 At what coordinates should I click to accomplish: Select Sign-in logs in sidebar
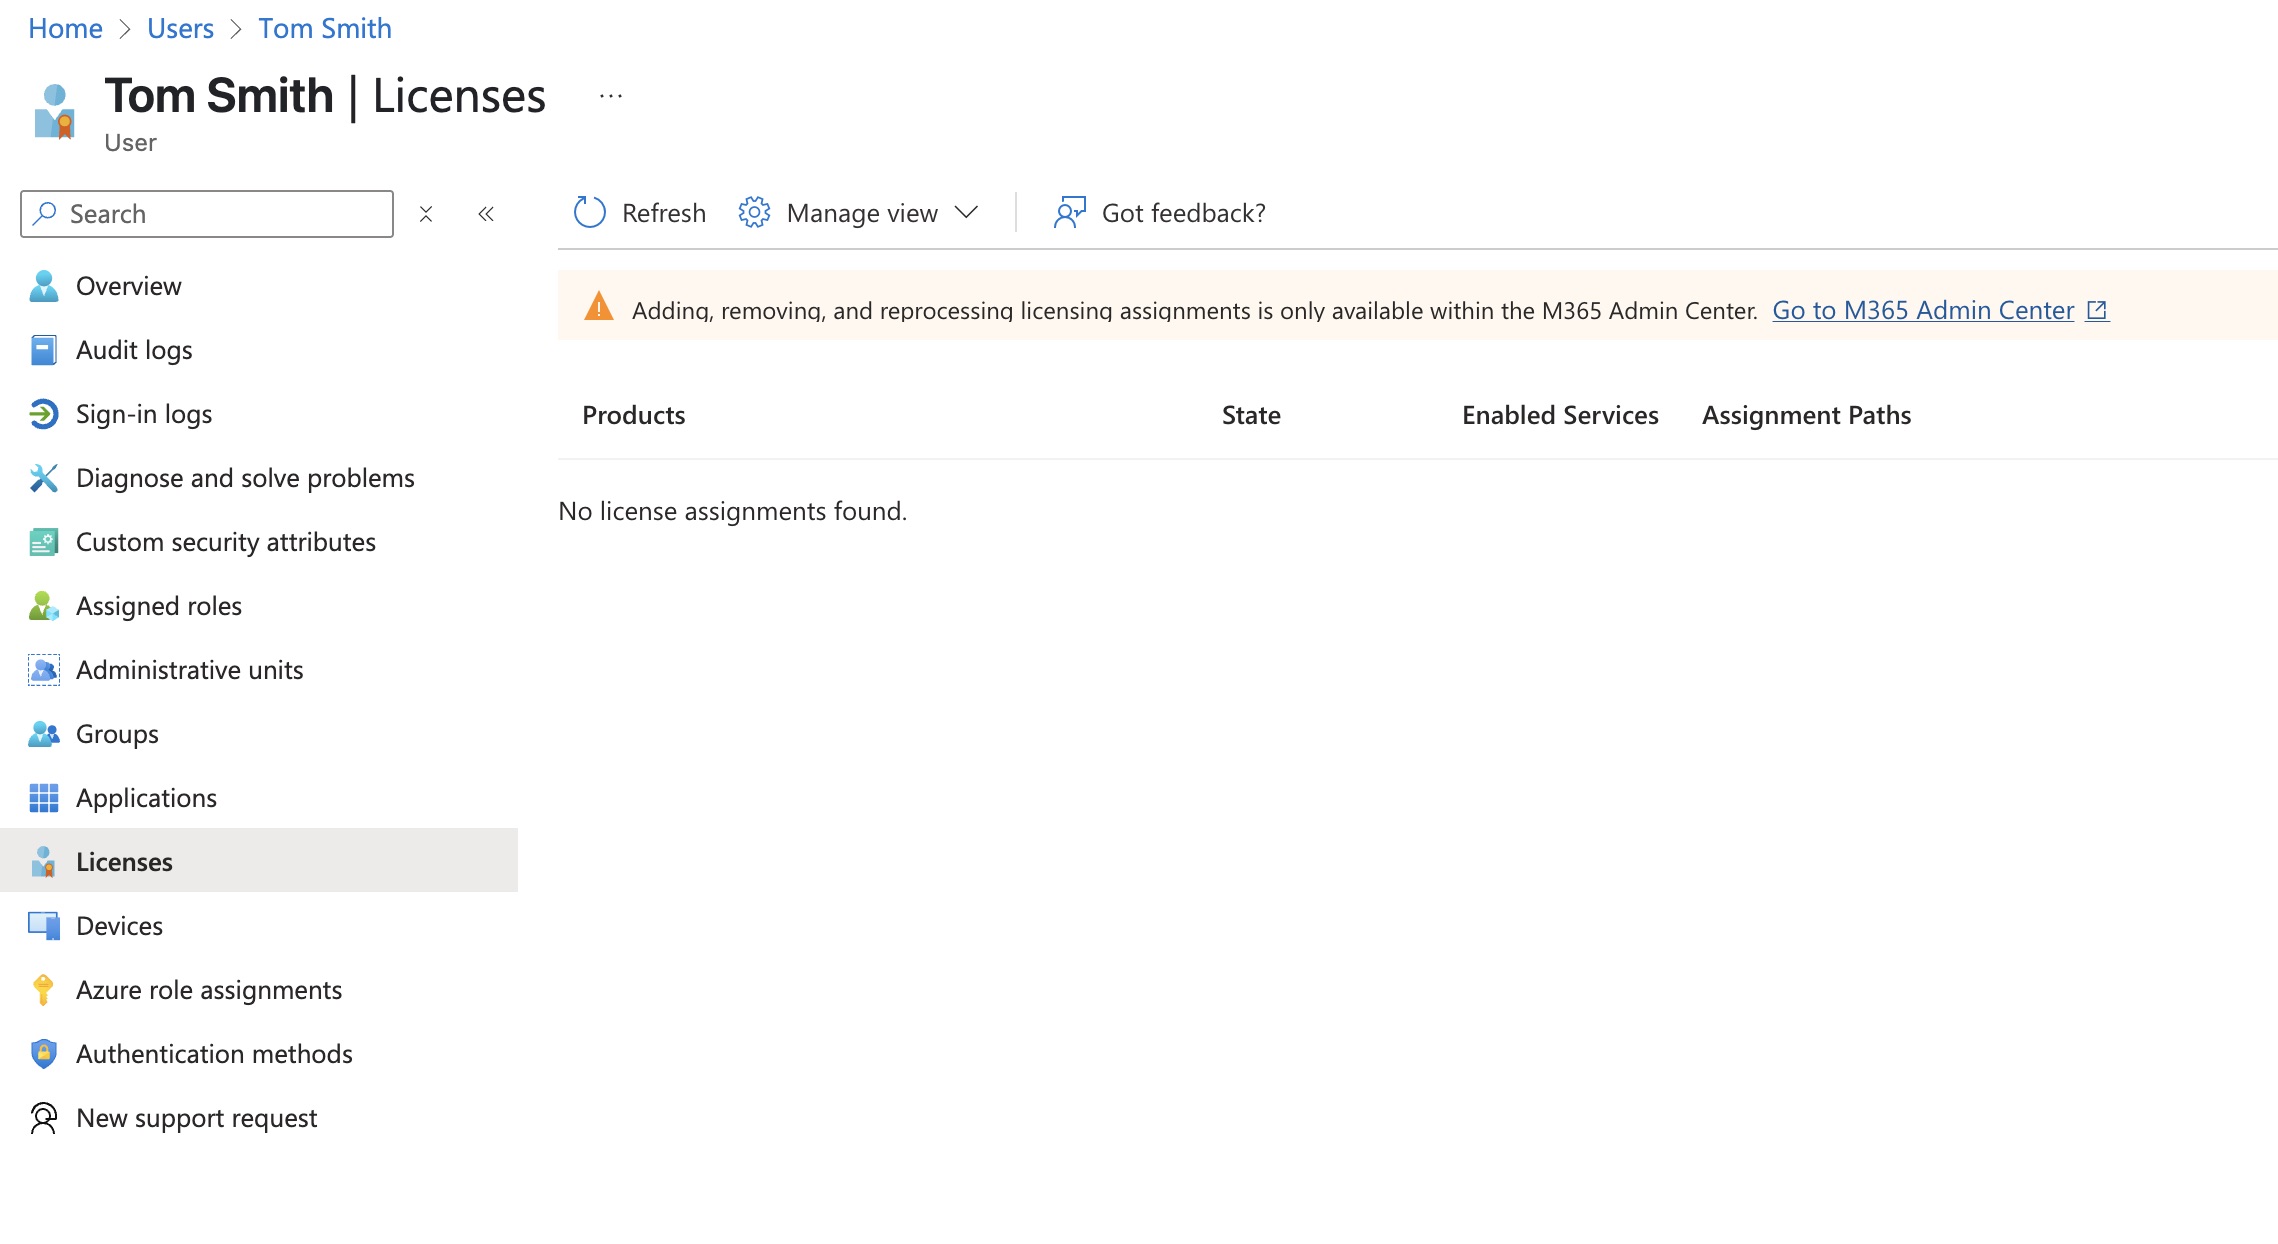click(x=144, y=414)
